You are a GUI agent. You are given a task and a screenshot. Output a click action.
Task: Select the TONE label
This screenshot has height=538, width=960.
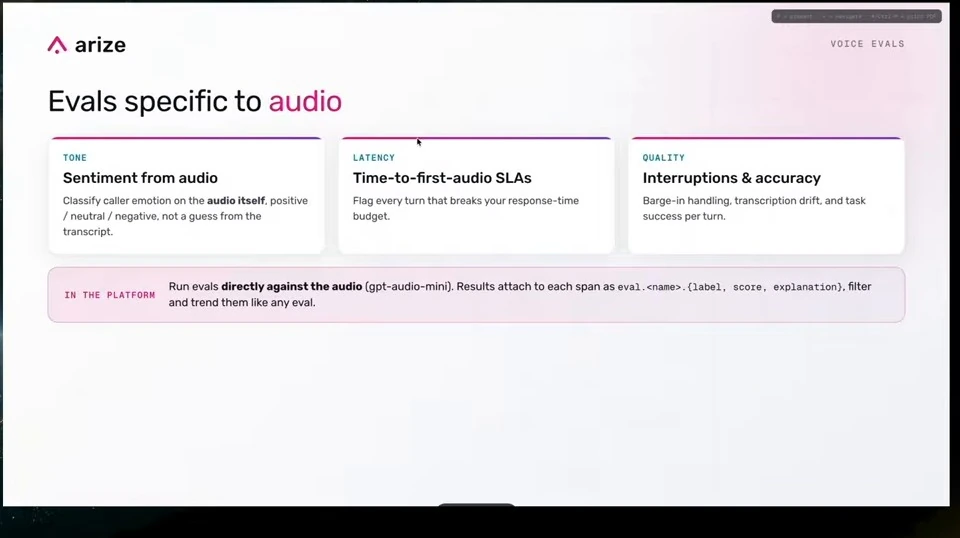(75, 157)
